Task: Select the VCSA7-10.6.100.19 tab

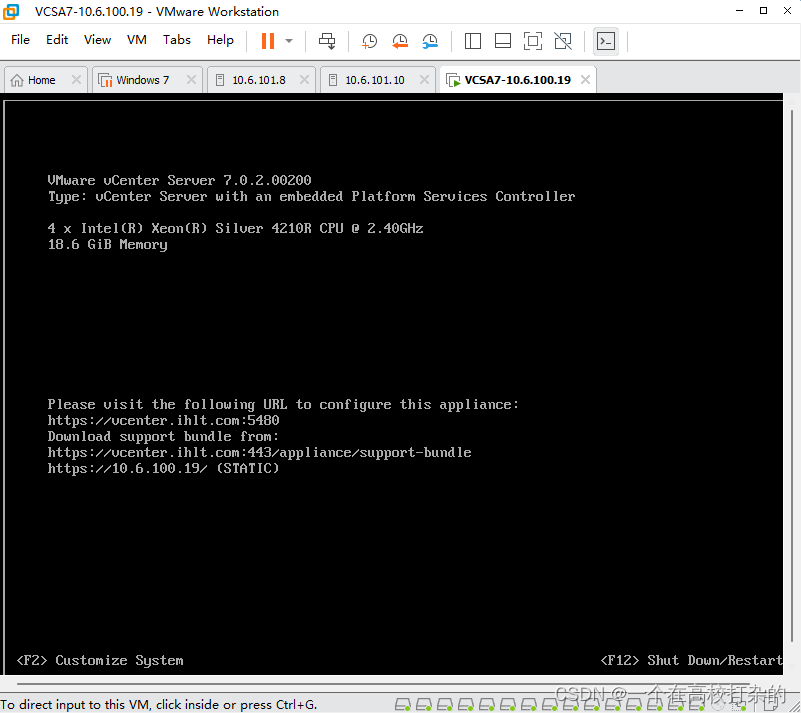Action: [517, 80]
